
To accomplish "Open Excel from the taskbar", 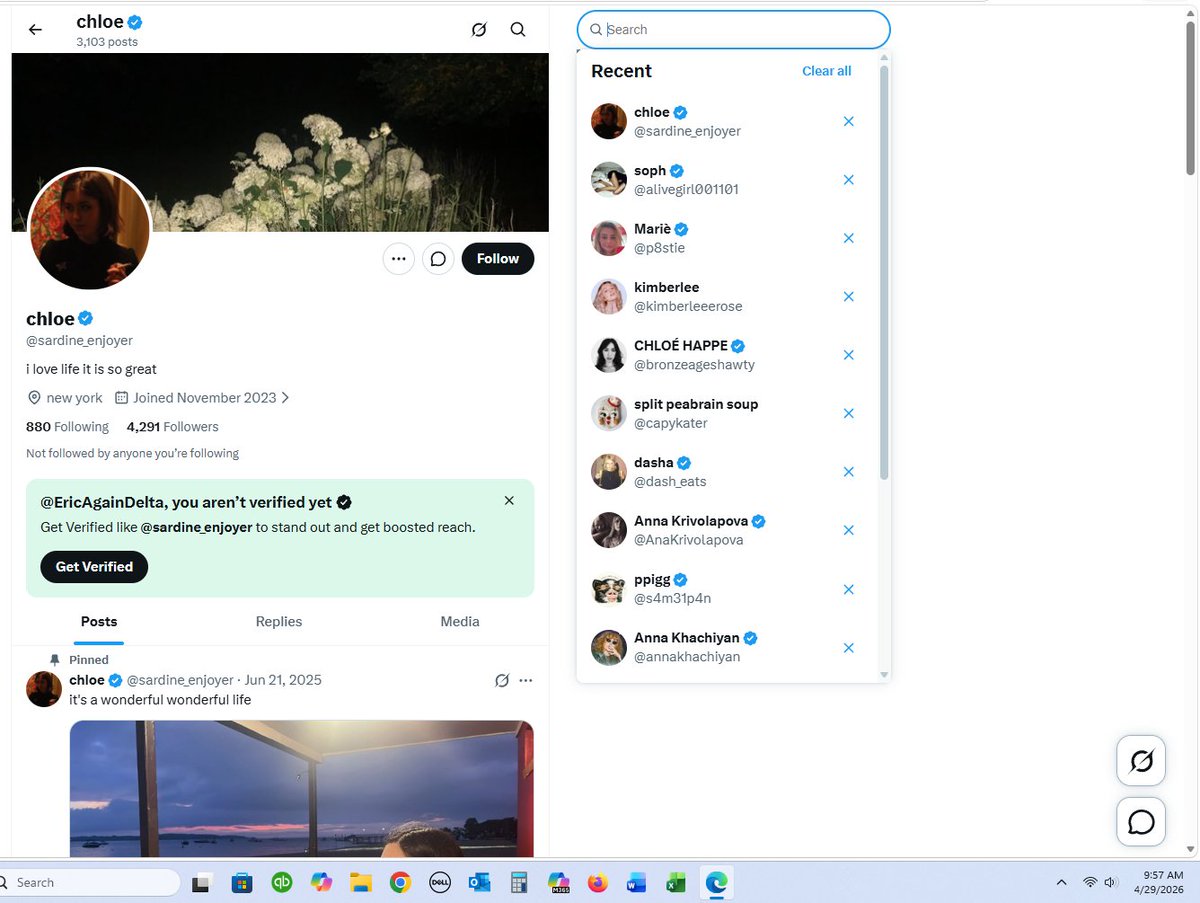I will coord(676,883).
